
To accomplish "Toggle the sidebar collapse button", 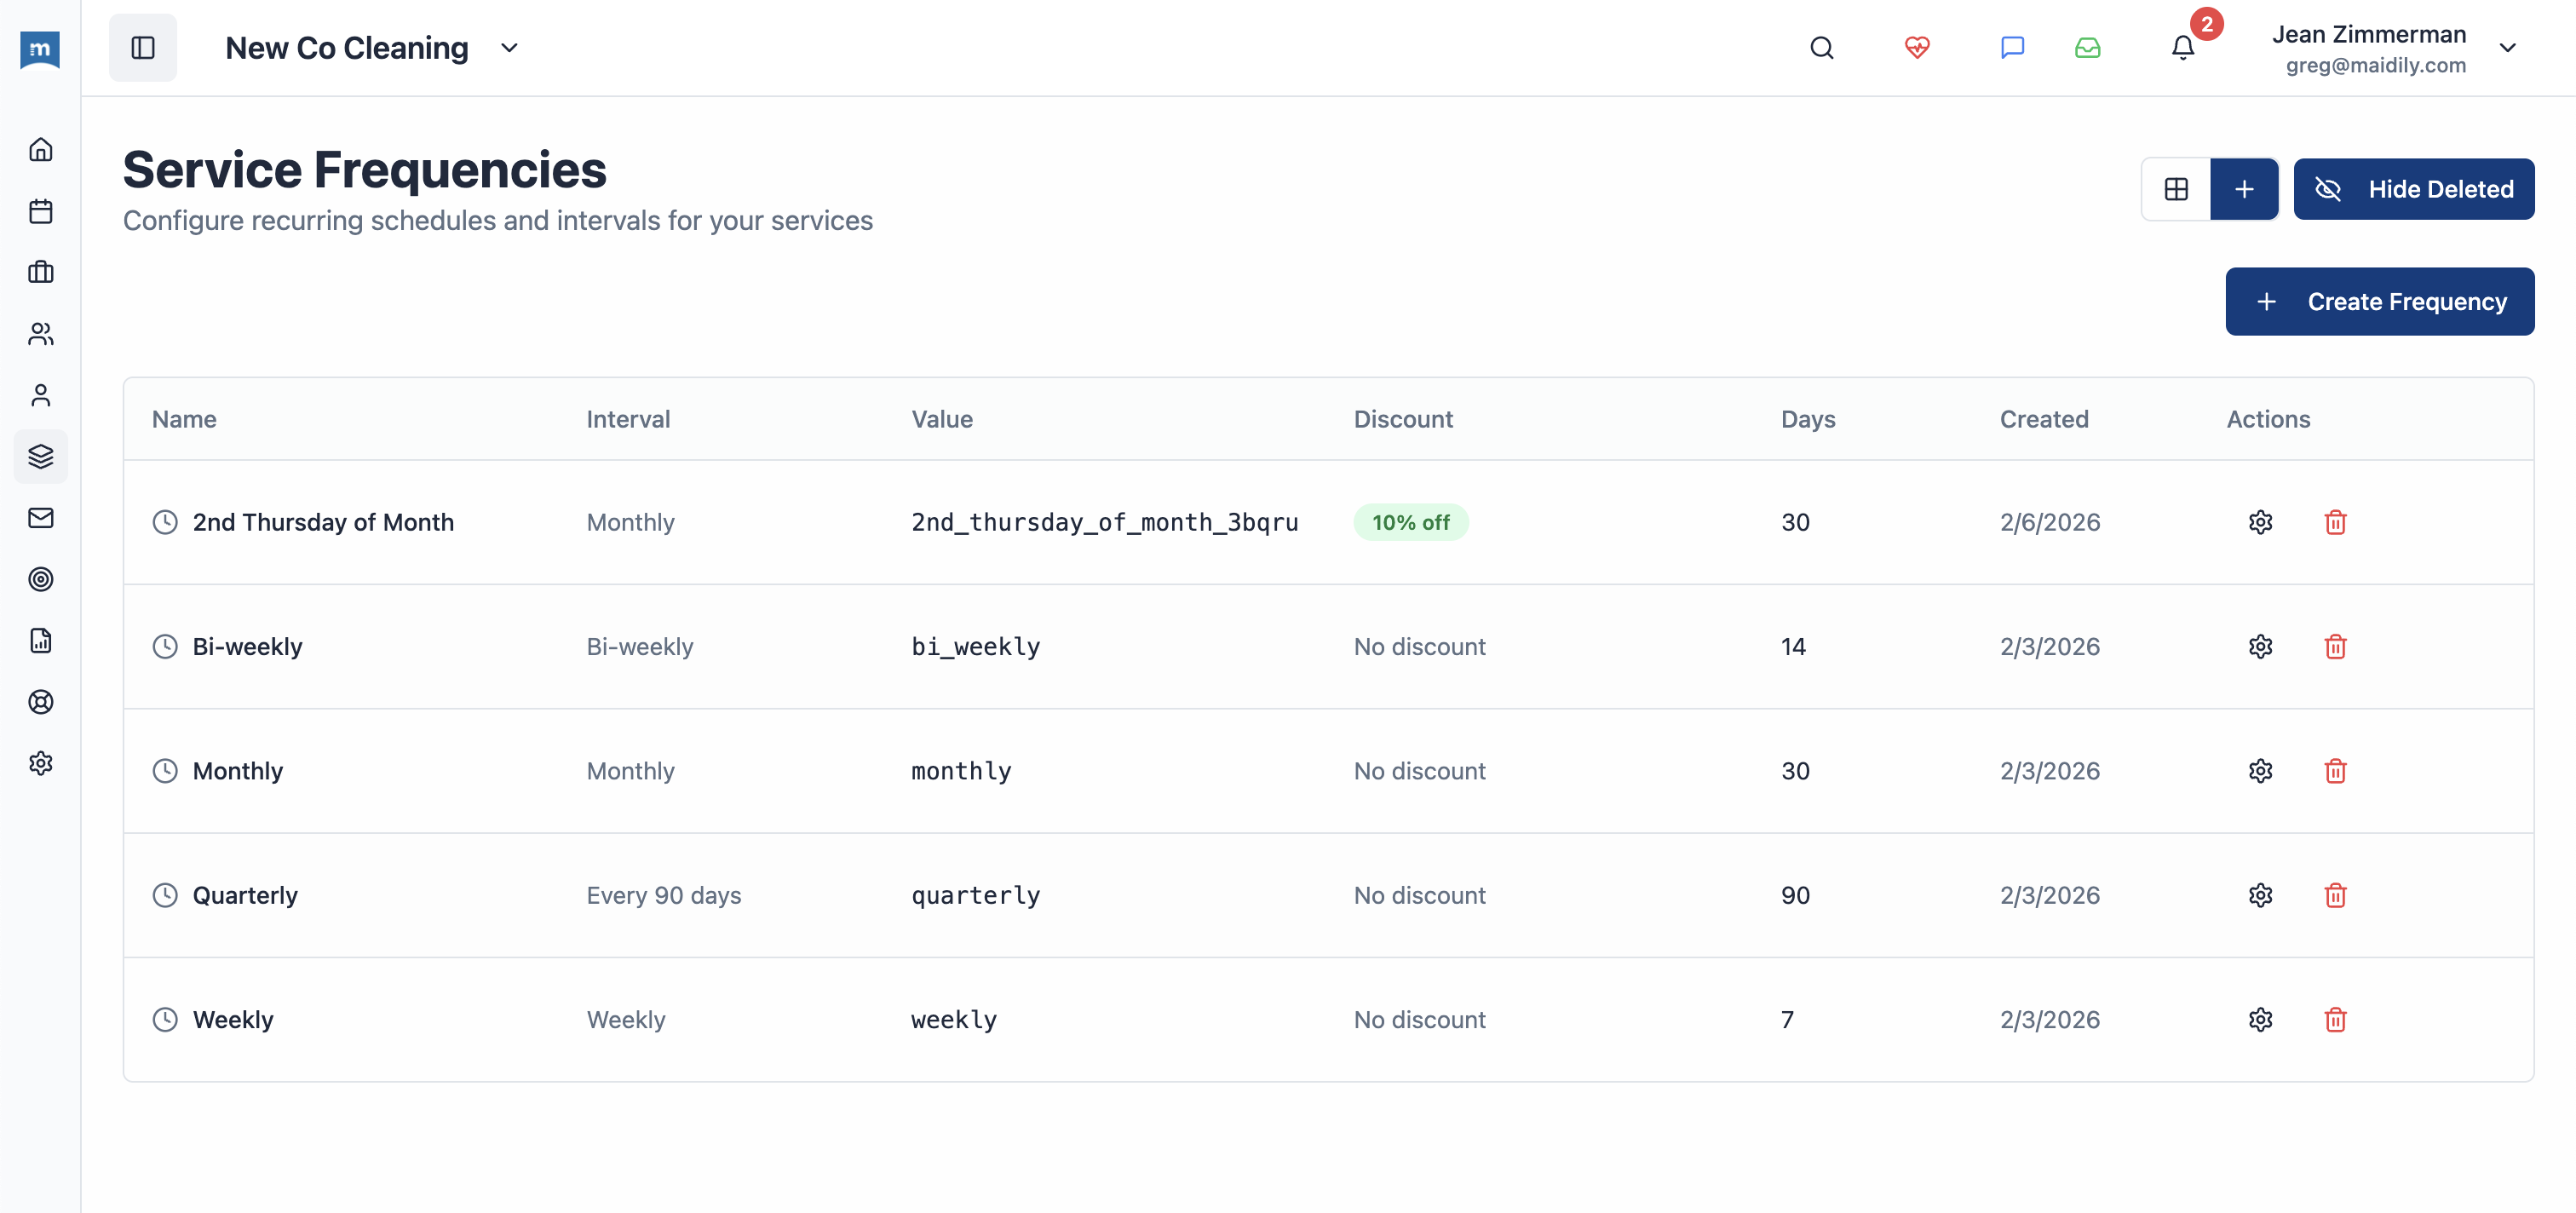I will pos(143,47).
